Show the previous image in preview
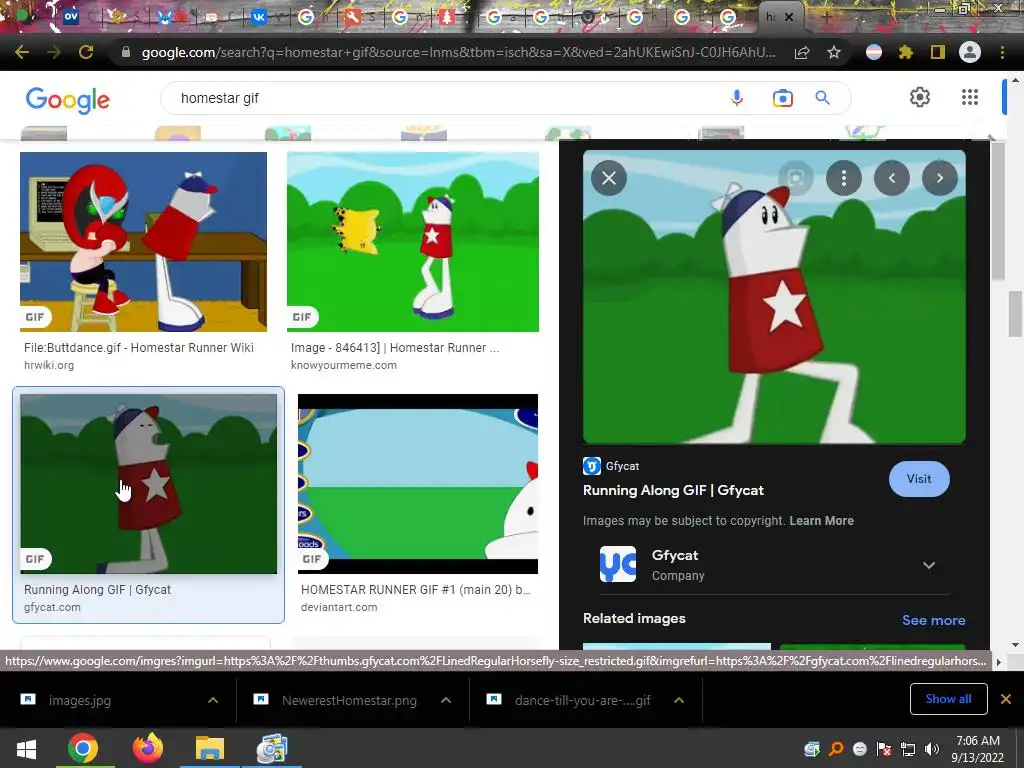Image resolution: width=1024 pixels, height=768 pixels. (x=891, y=178)
